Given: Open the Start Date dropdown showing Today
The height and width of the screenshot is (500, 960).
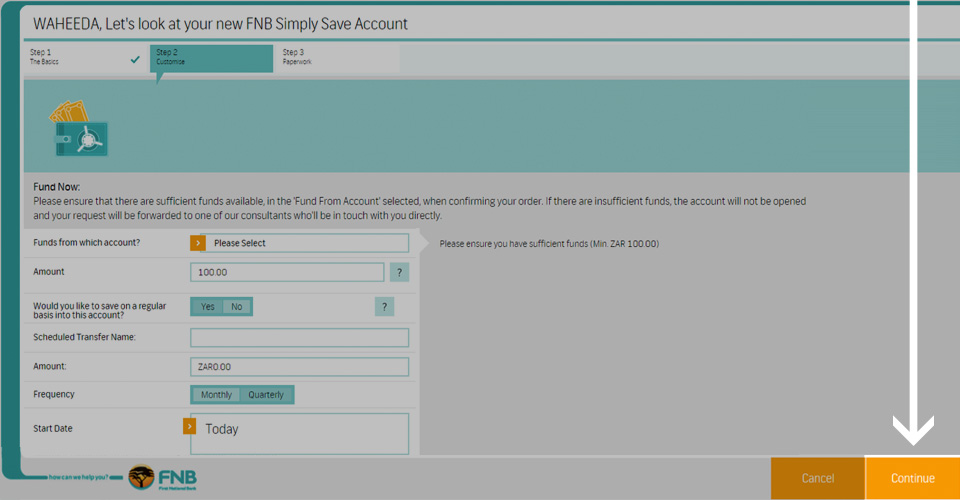Looking at the screenshot, I should point(299,433).
